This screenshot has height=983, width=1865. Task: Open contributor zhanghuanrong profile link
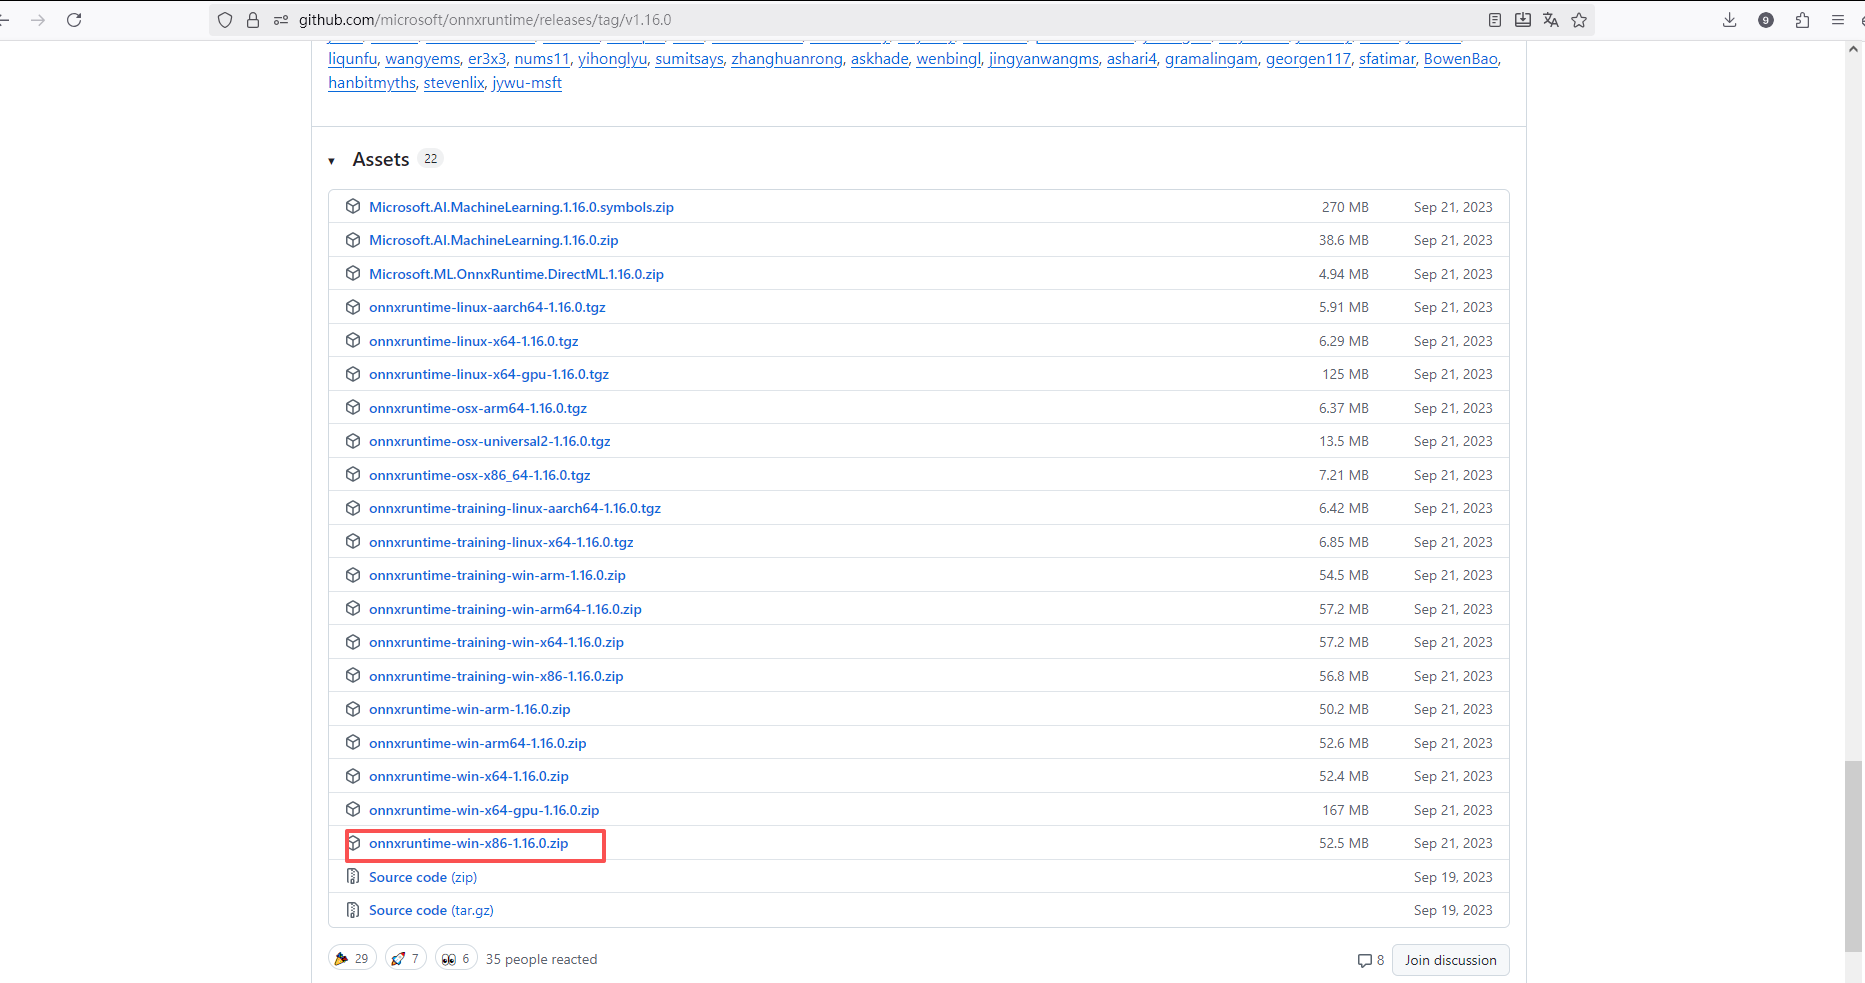(787, 59)
